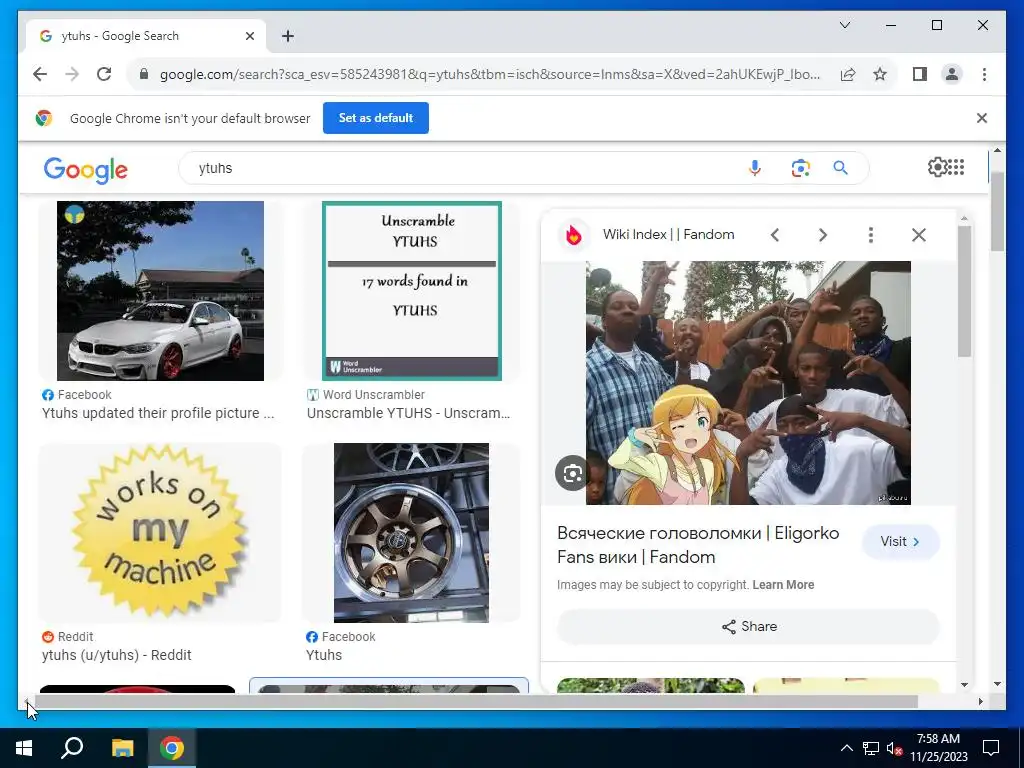
Task: Open Windows Start menu
Action: [x=24, y=748]
